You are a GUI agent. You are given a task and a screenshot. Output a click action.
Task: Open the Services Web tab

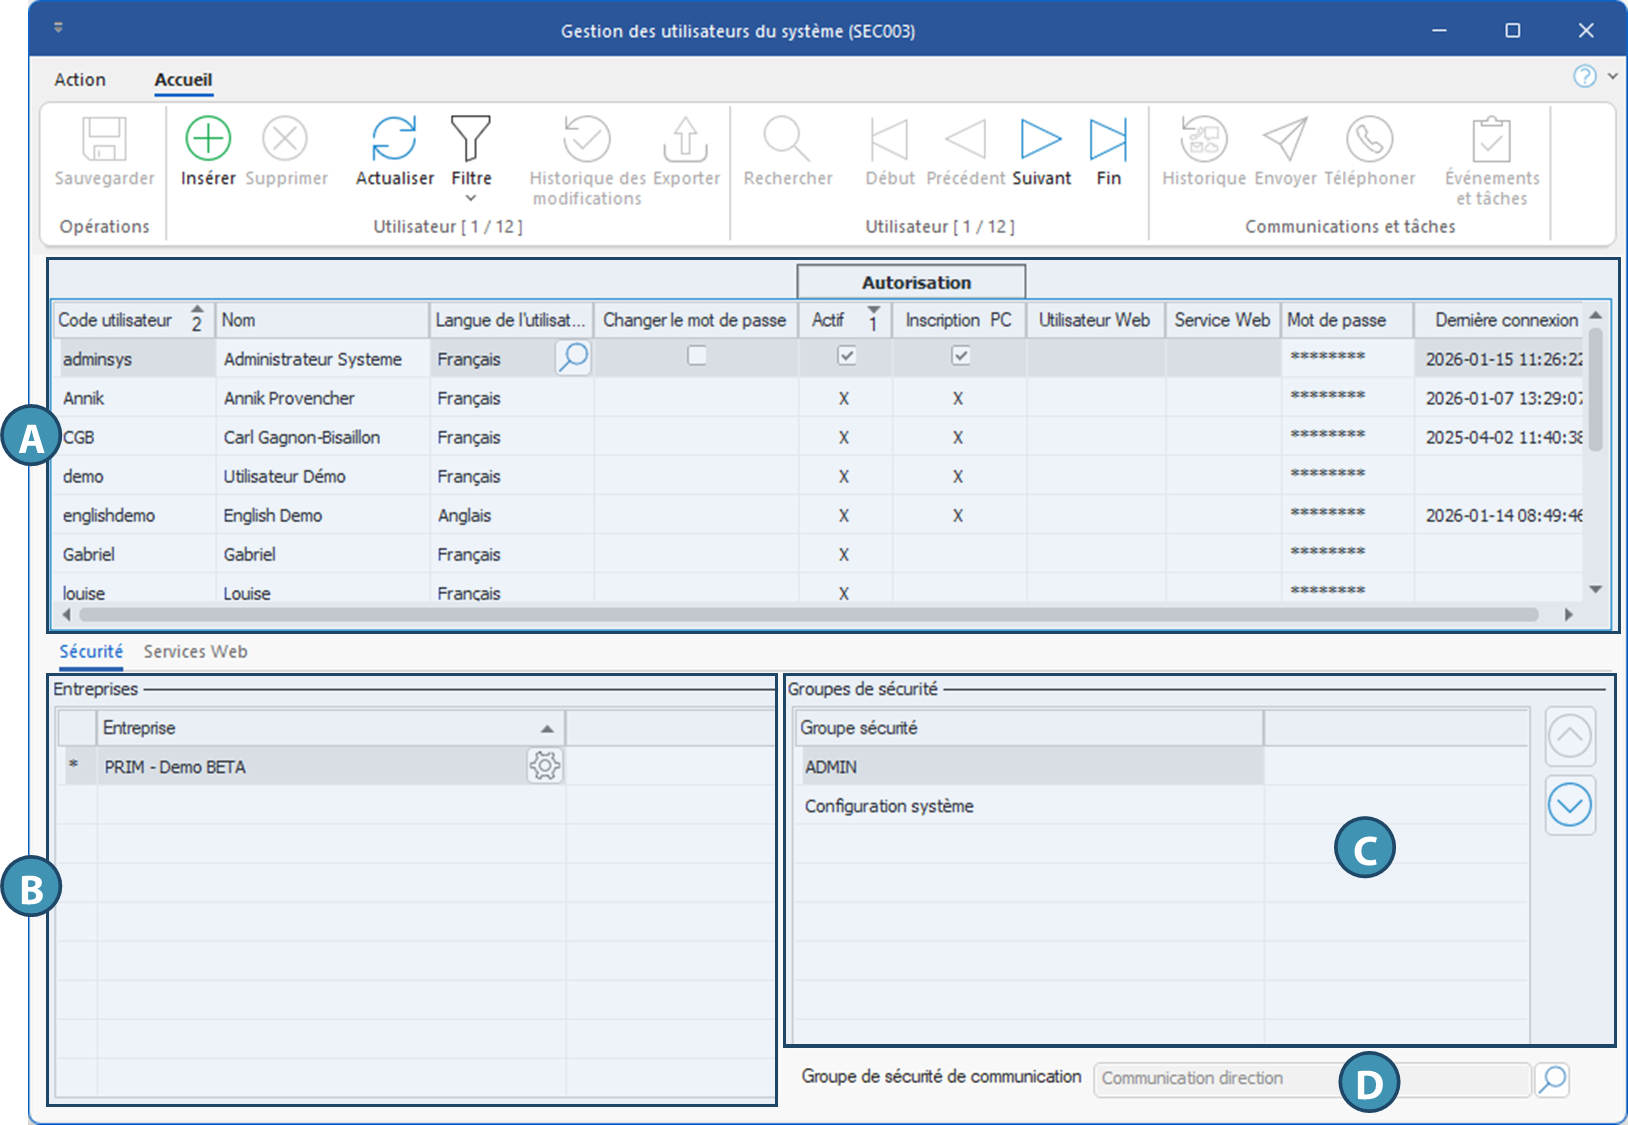pyautogui.click(x=195, y=652)
